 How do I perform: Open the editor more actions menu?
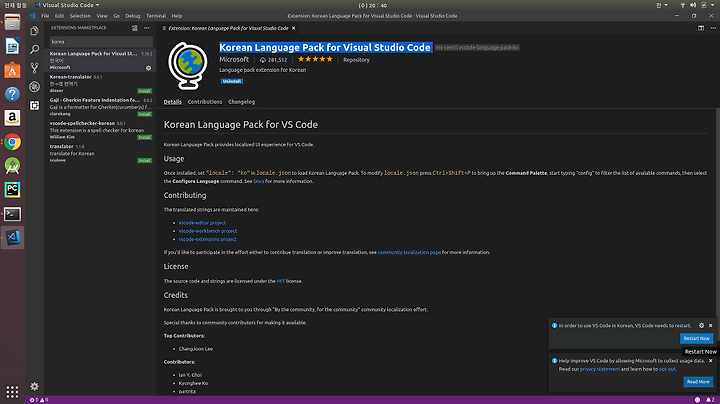(x=713, y=28)
